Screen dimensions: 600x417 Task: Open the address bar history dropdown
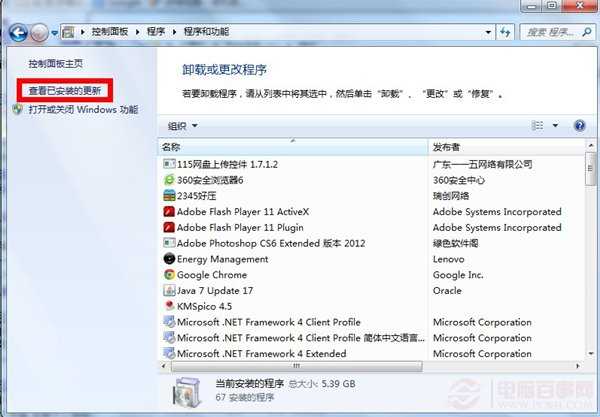pos(488,32)
